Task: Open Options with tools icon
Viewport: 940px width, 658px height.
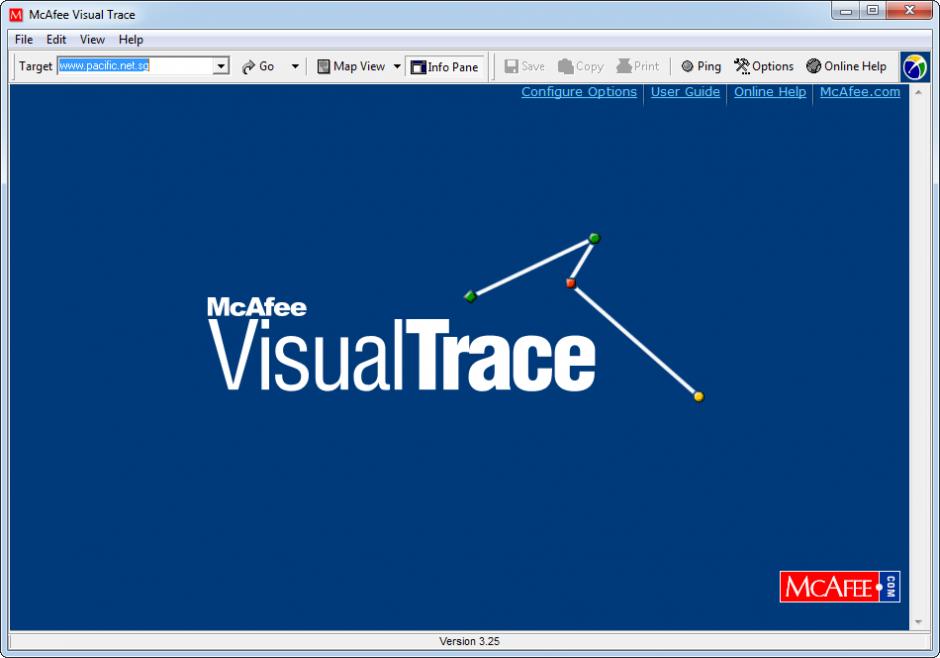Action: click(764, 67)
